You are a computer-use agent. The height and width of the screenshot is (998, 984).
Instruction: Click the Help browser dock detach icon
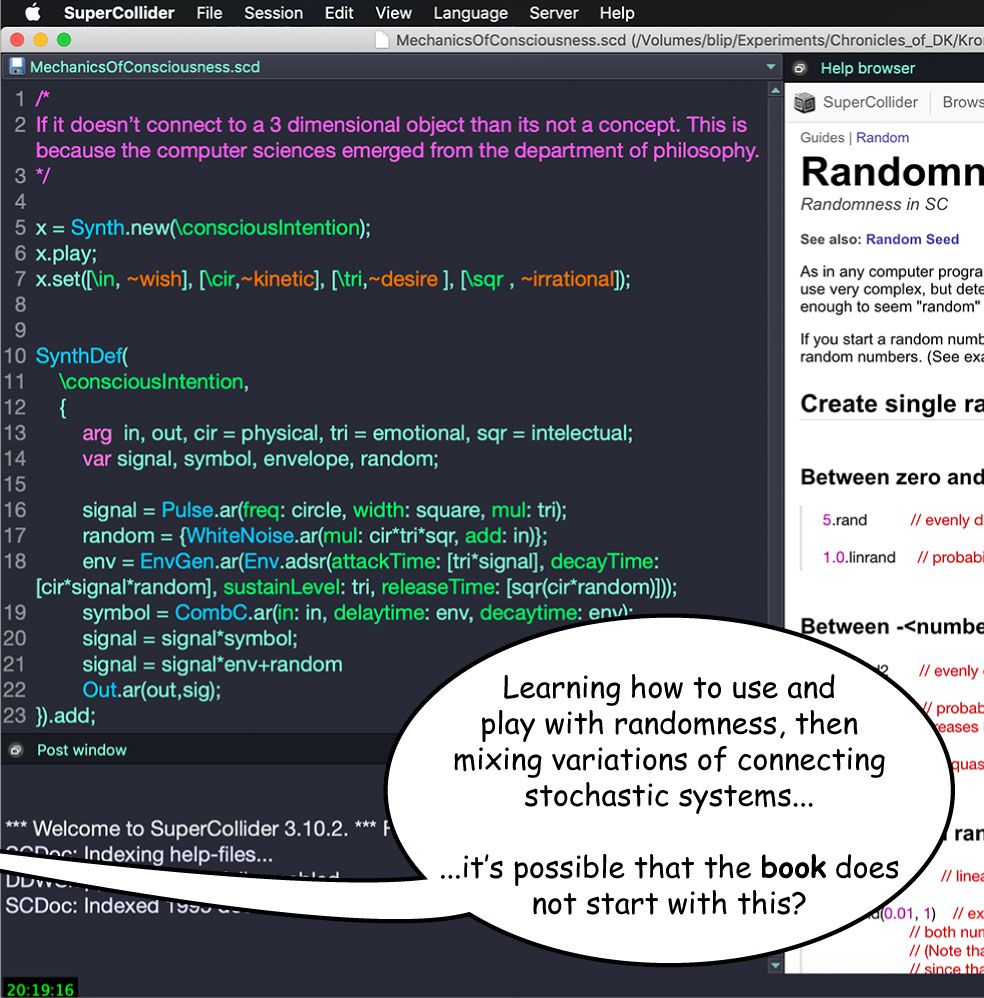(799, 68)
